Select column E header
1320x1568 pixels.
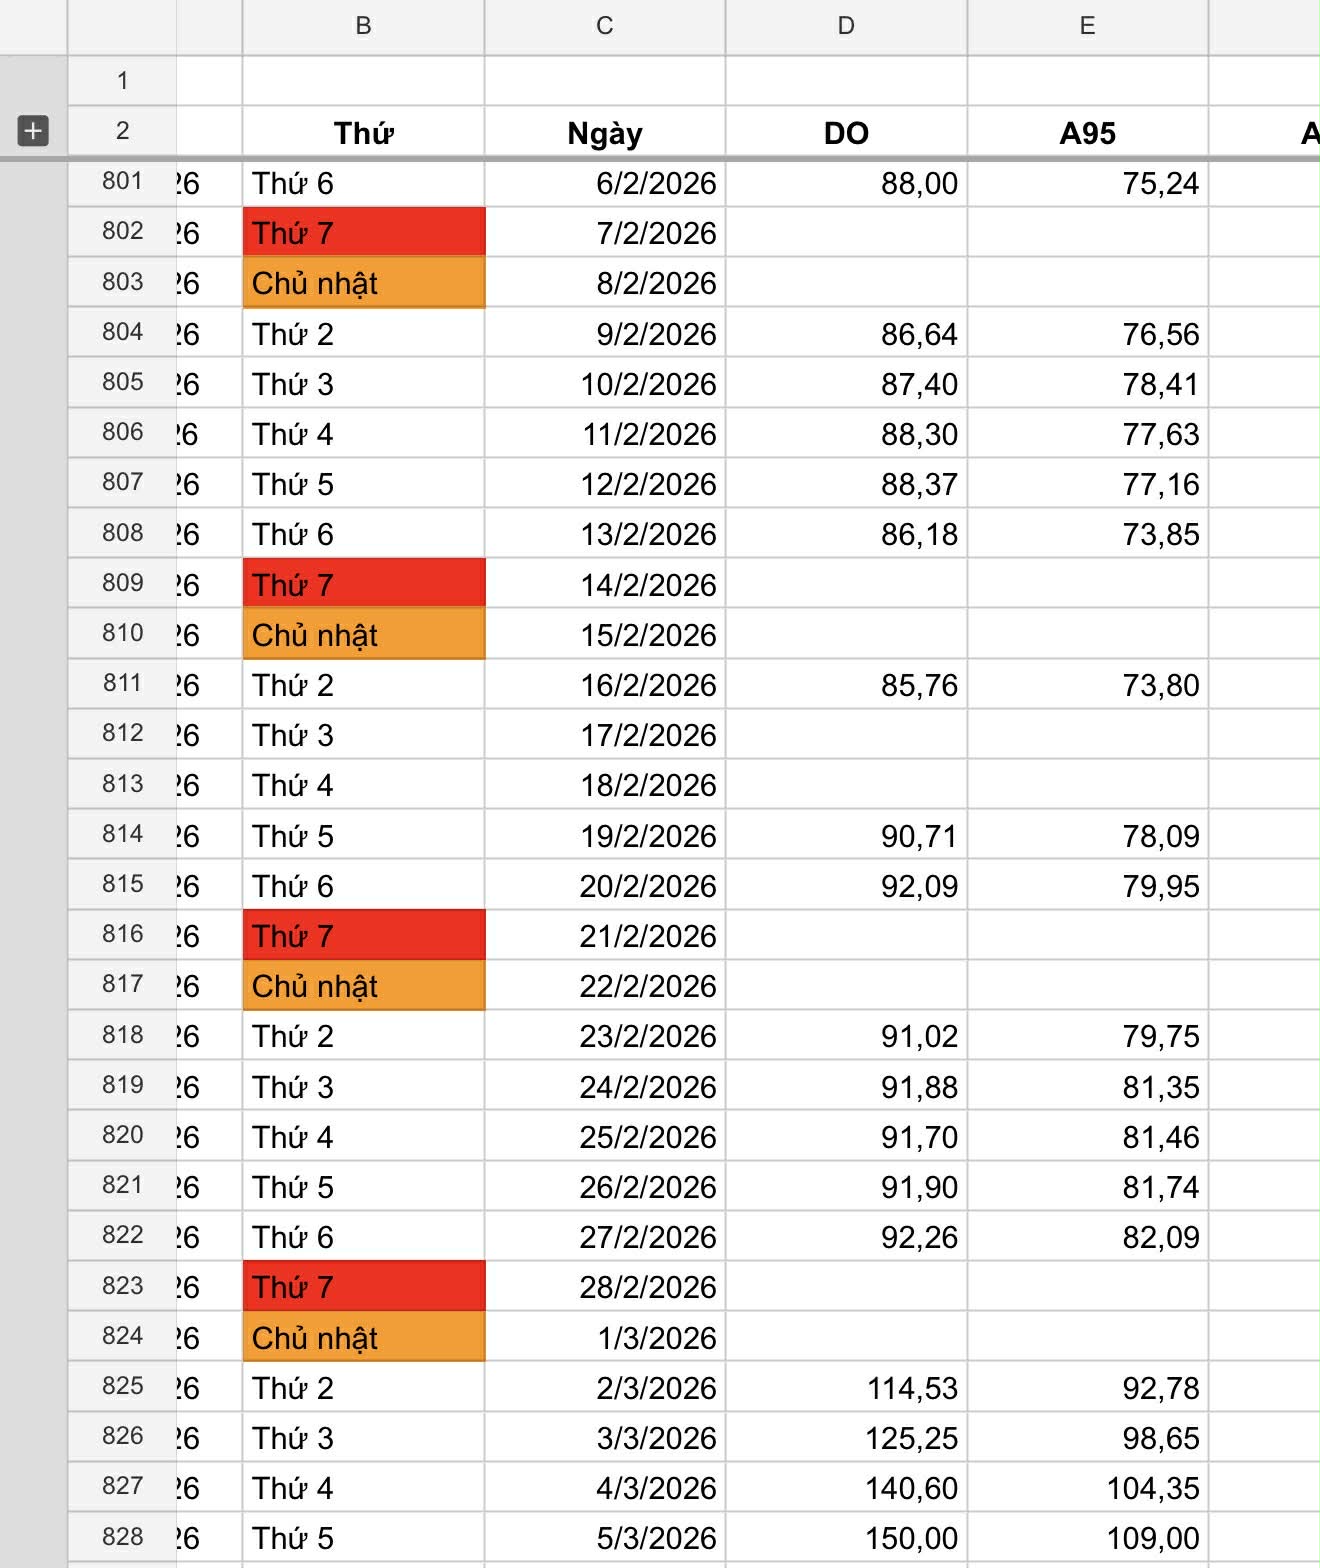[1087, 27]
